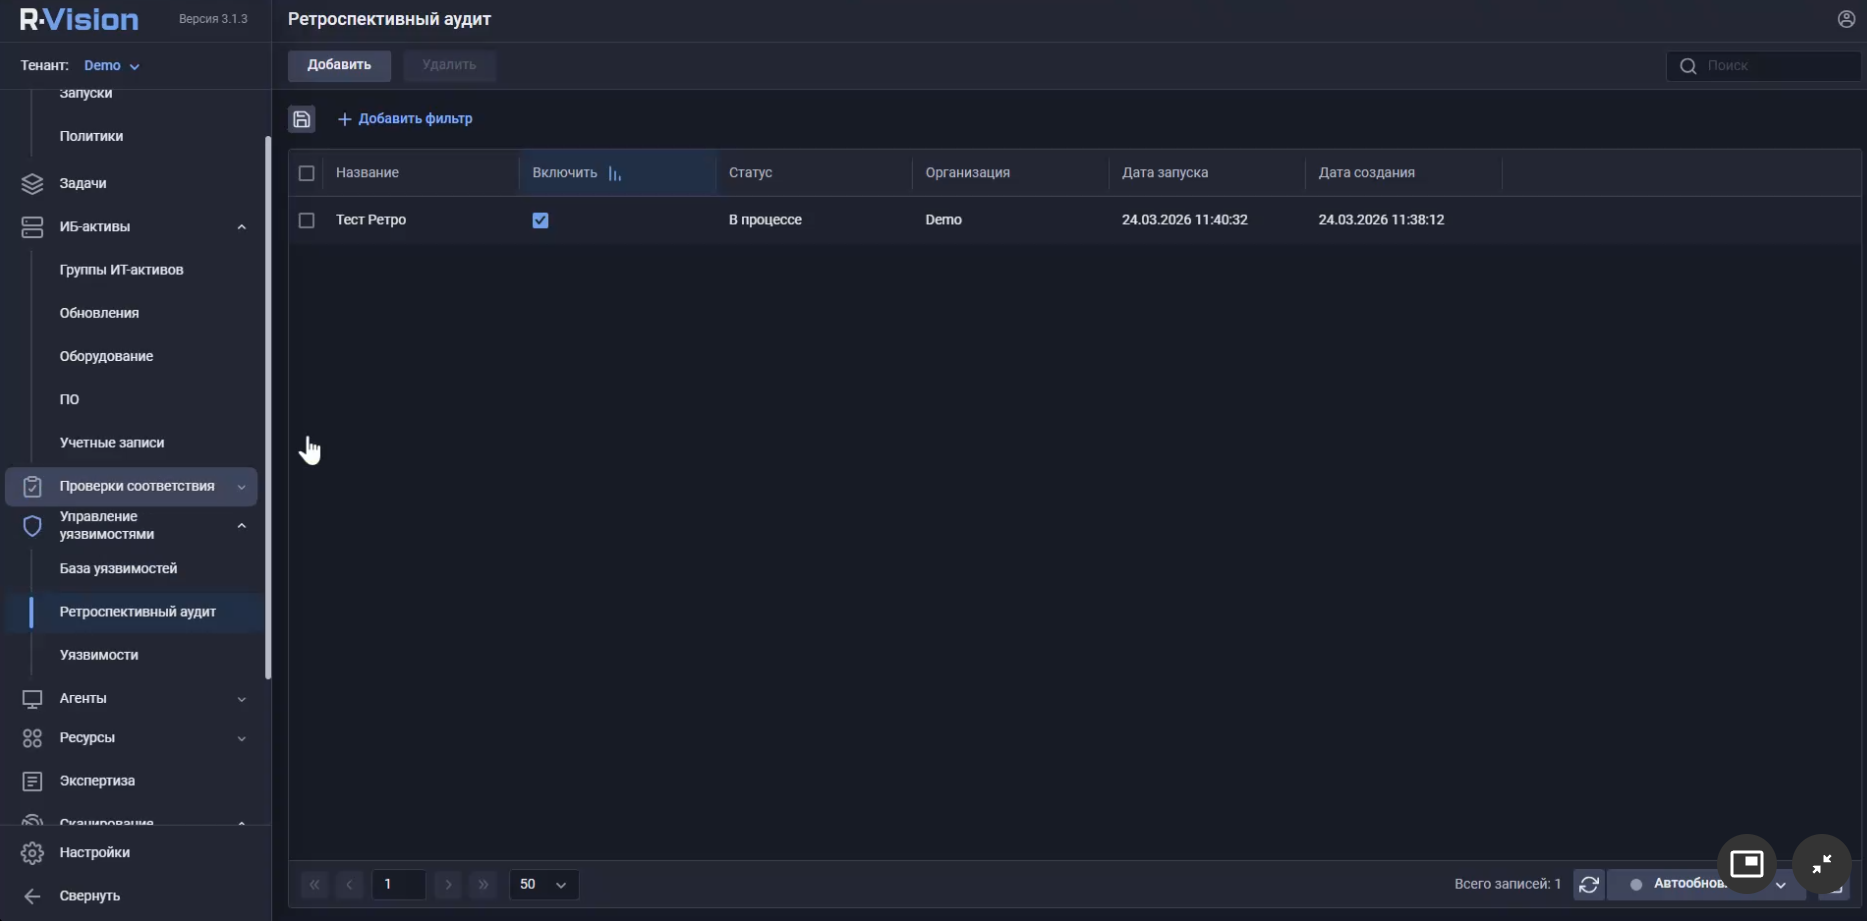Open the Vulnerability Database menu item

click(118, 569)
